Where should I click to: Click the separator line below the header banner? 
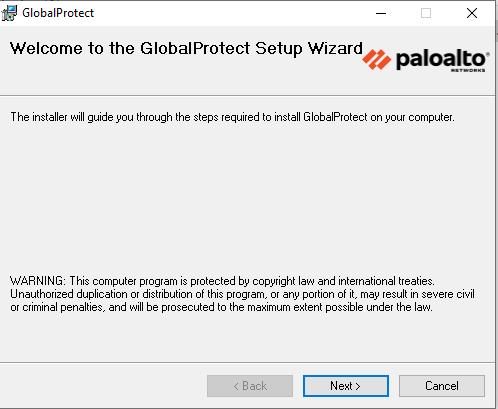247,96
